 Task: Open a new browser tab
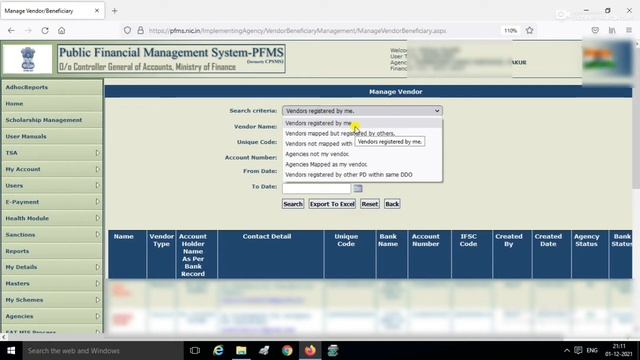(115, 11)
